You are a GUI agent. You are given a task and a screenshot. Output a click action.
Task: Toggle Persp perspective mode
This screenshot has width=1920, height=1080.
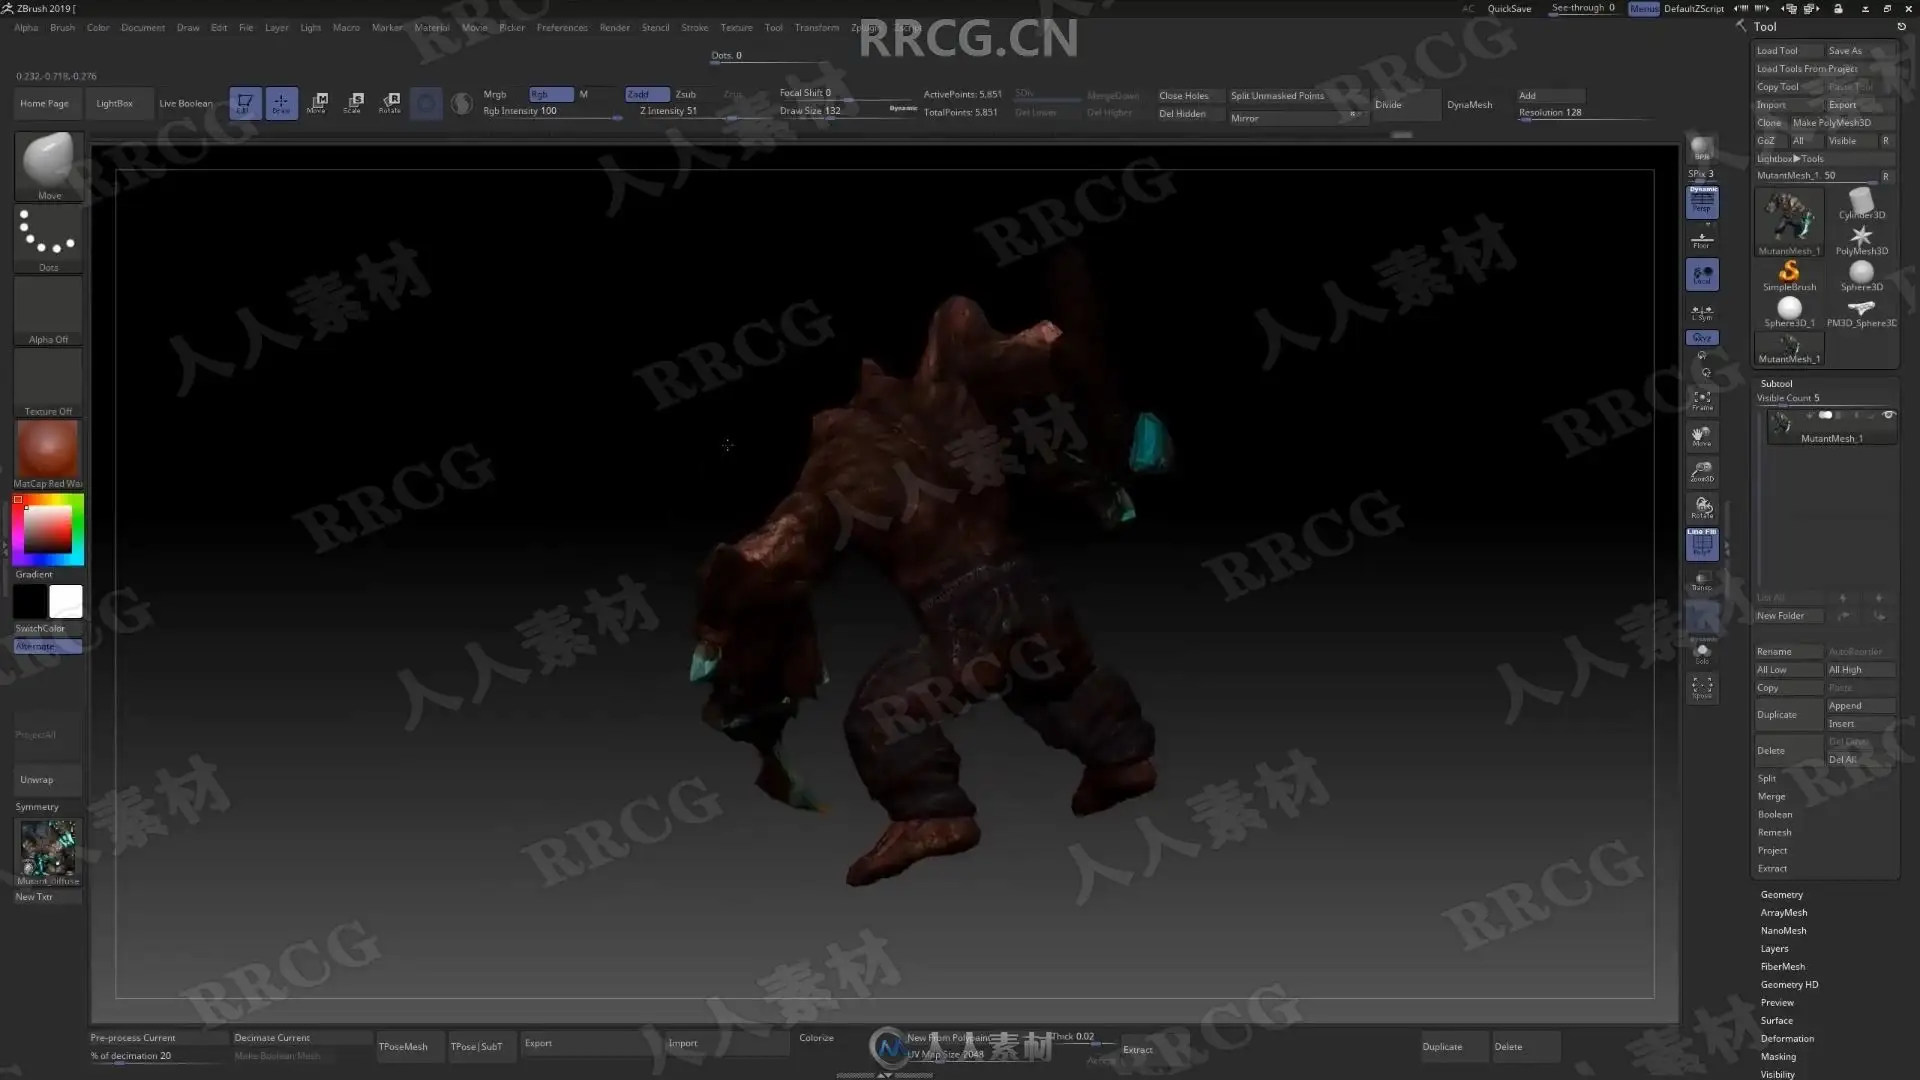pyautogui.click(x=1702, y=203)
